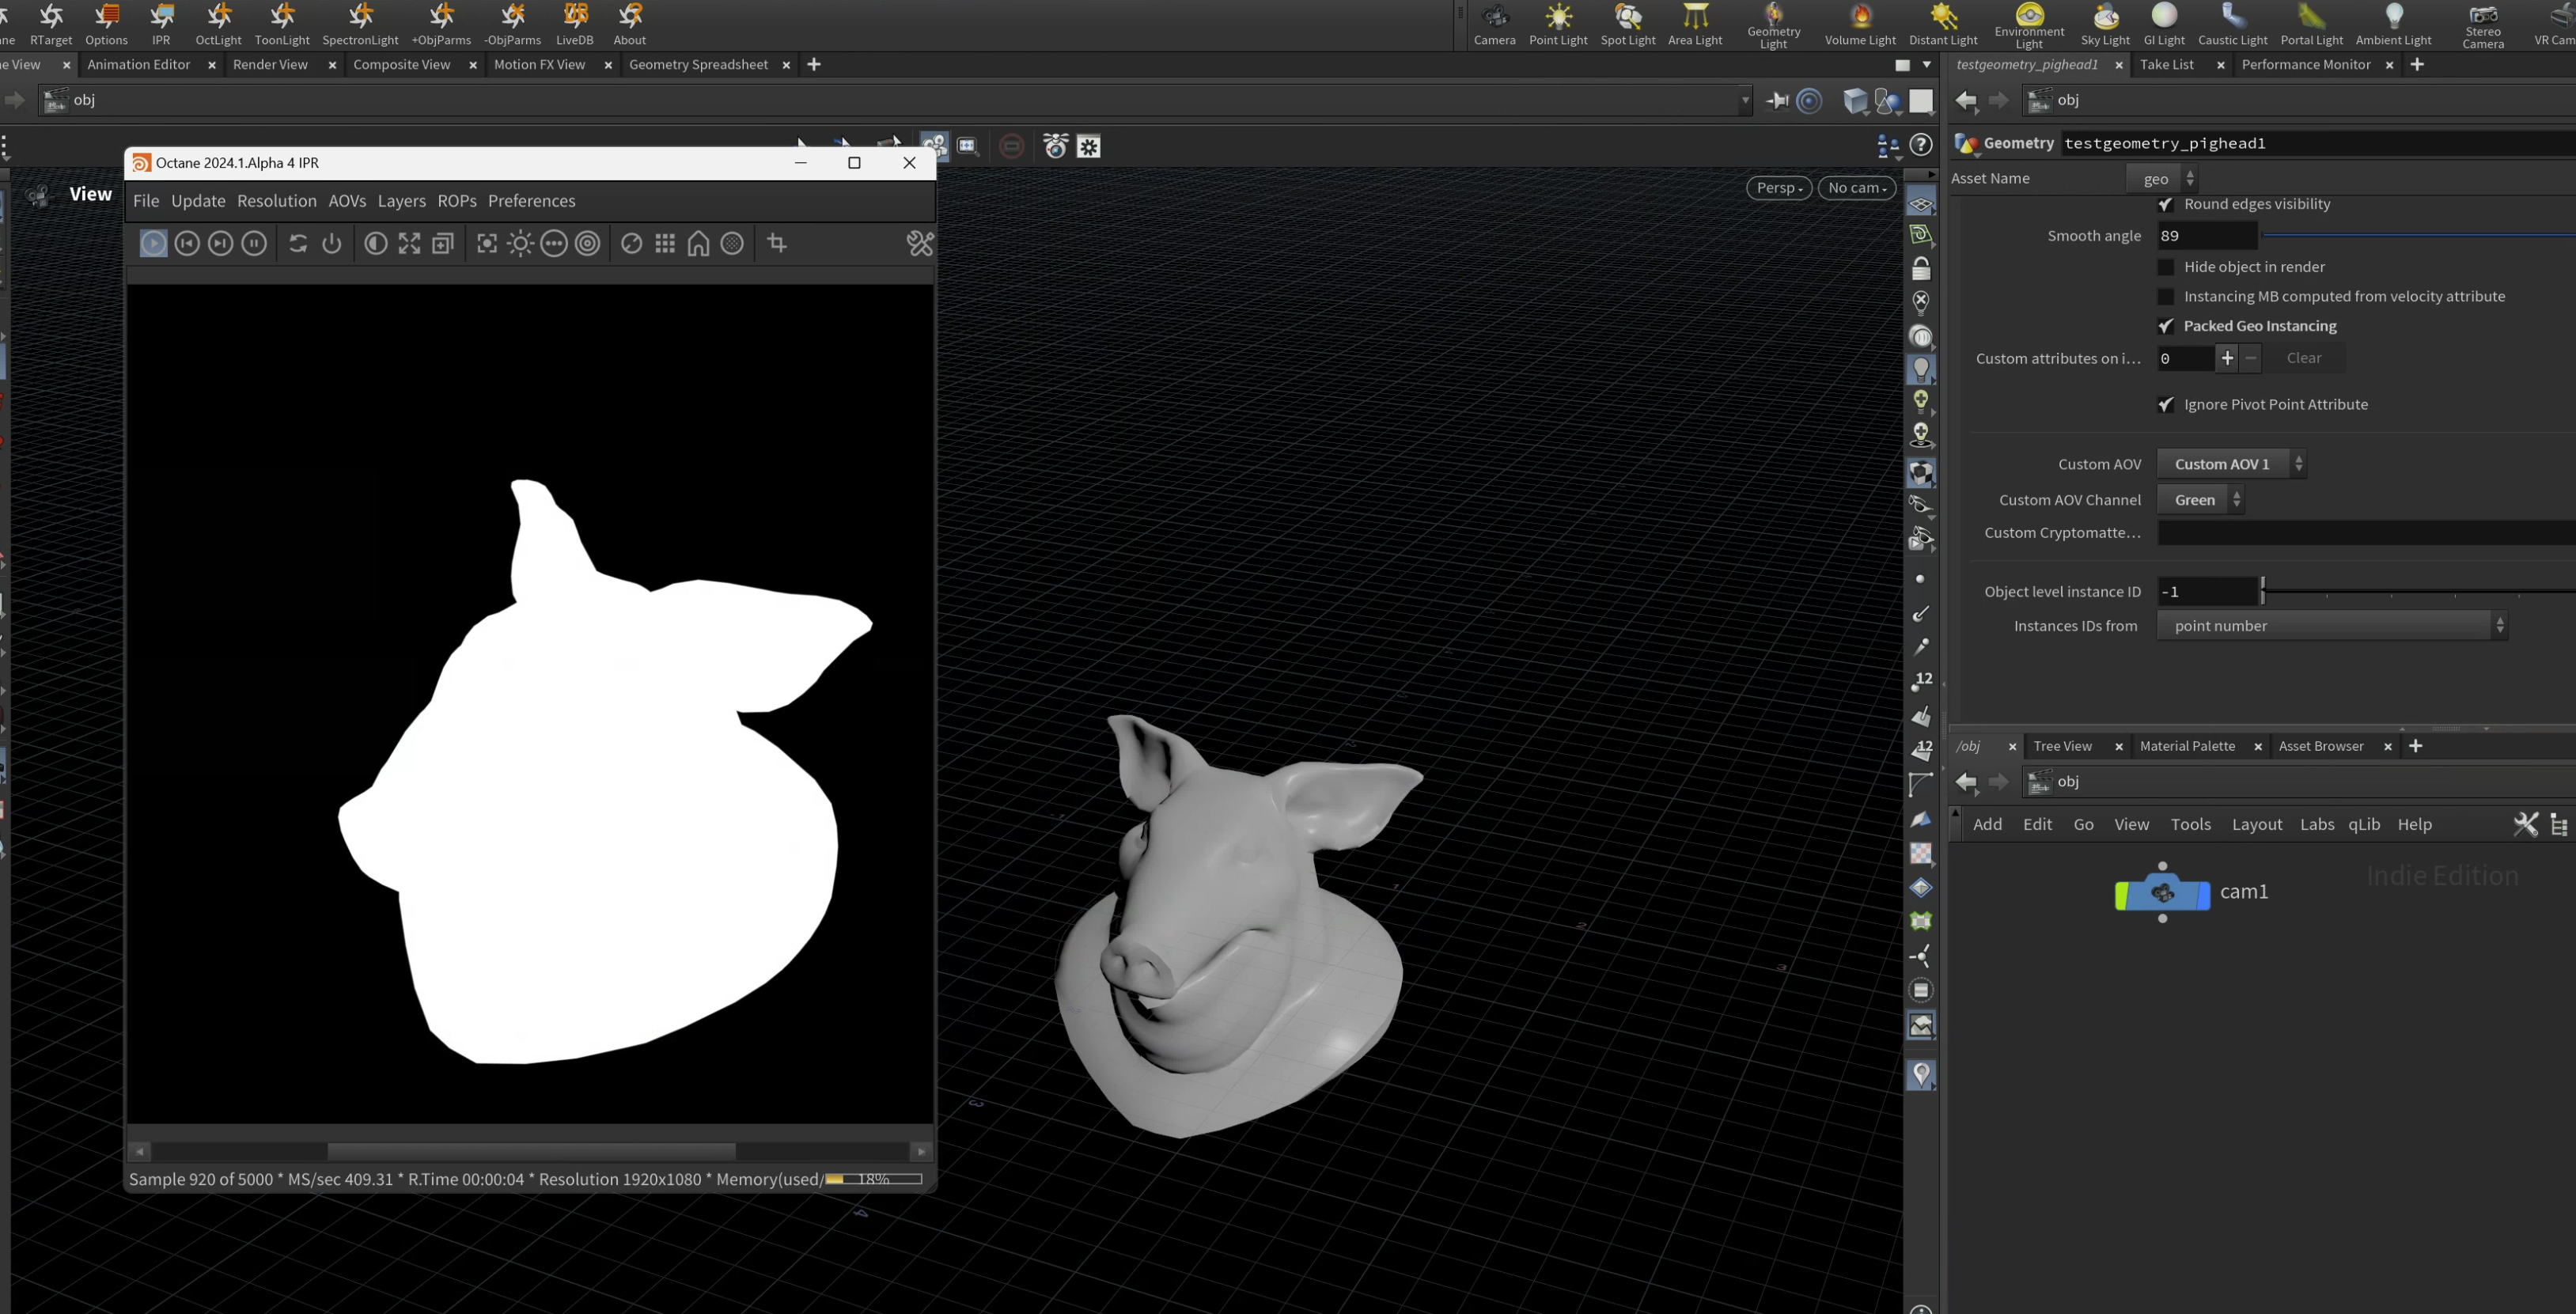Open the No cam camera menu

coord(1857,188)
